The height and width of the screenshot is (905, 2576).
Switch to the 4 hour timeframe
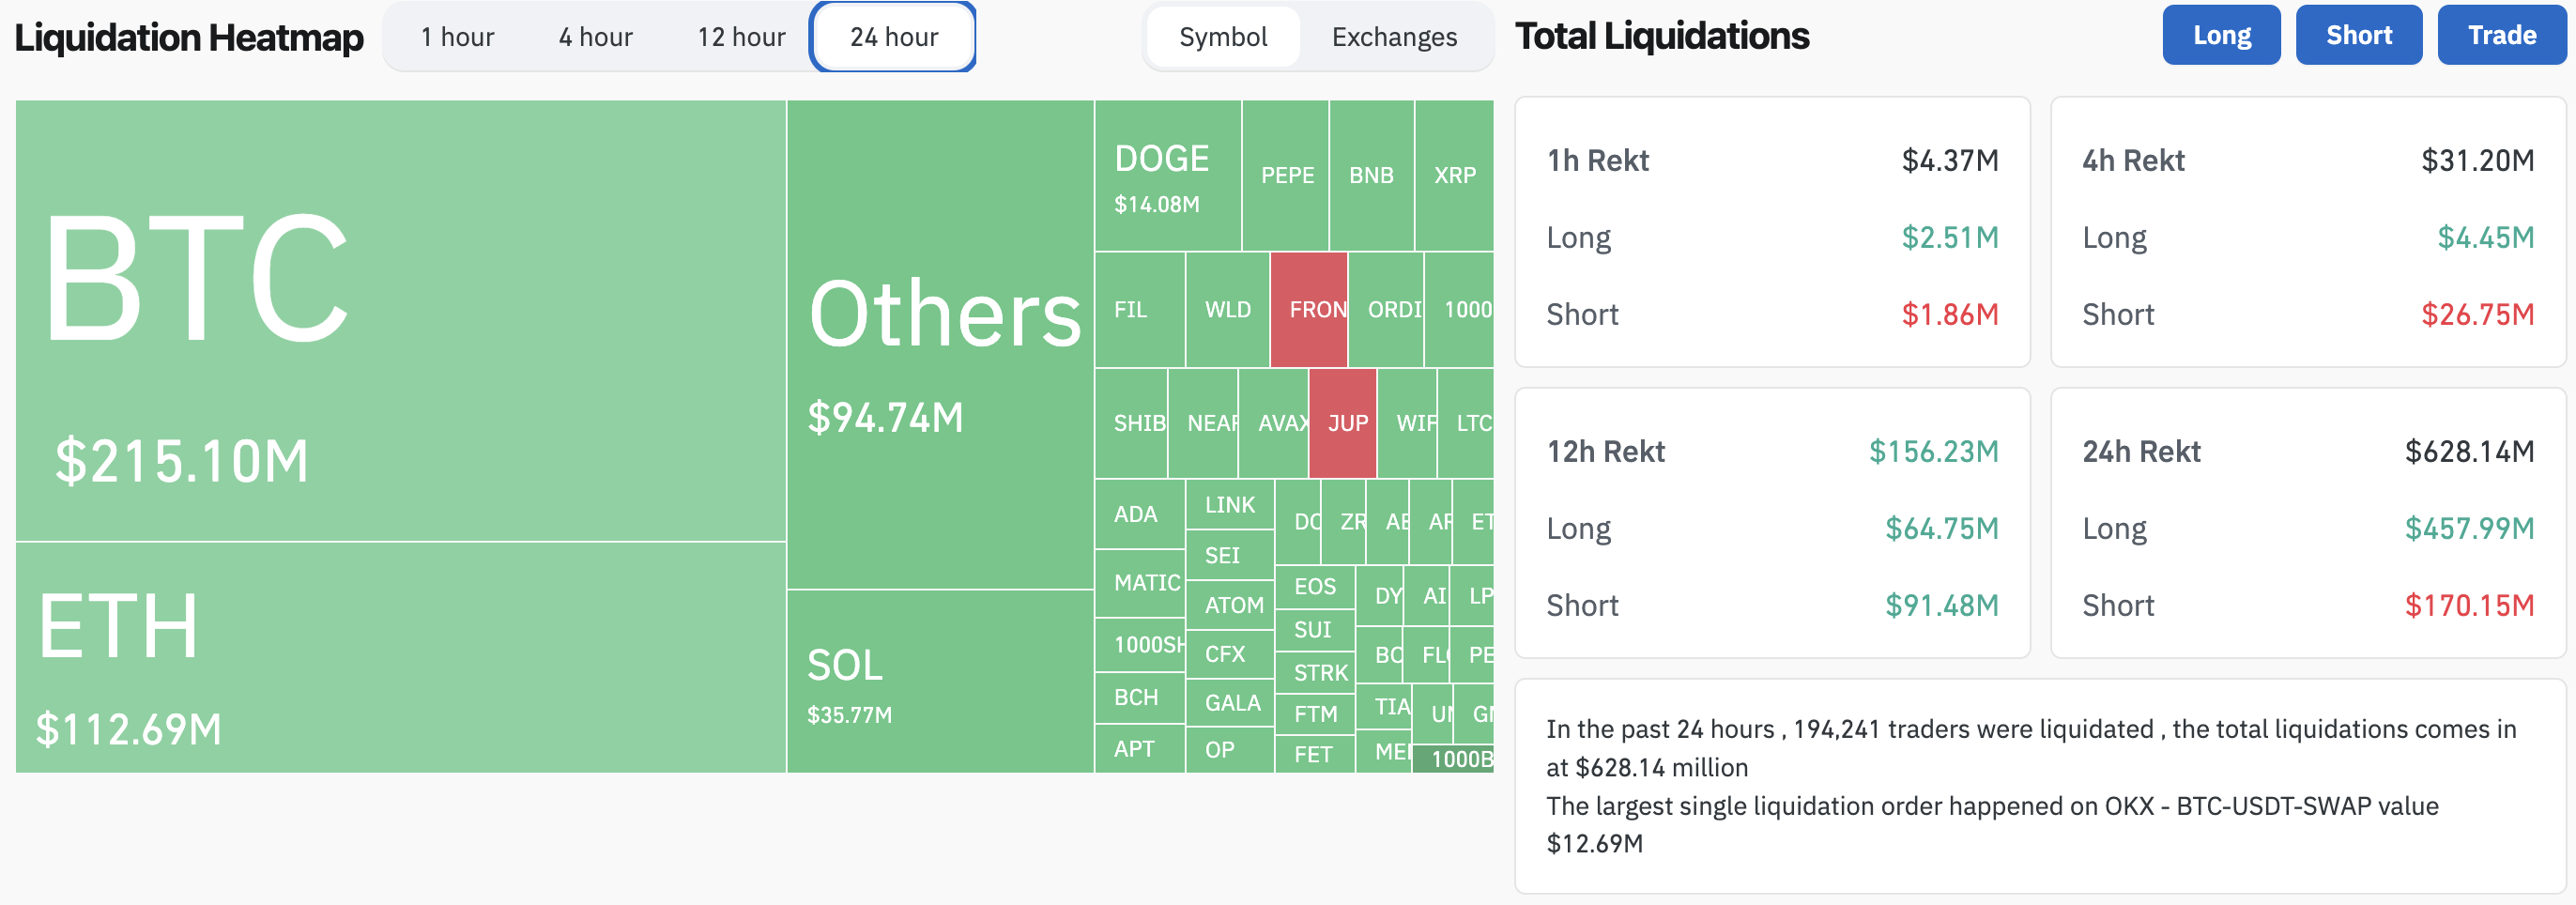(x=595, y=37)
